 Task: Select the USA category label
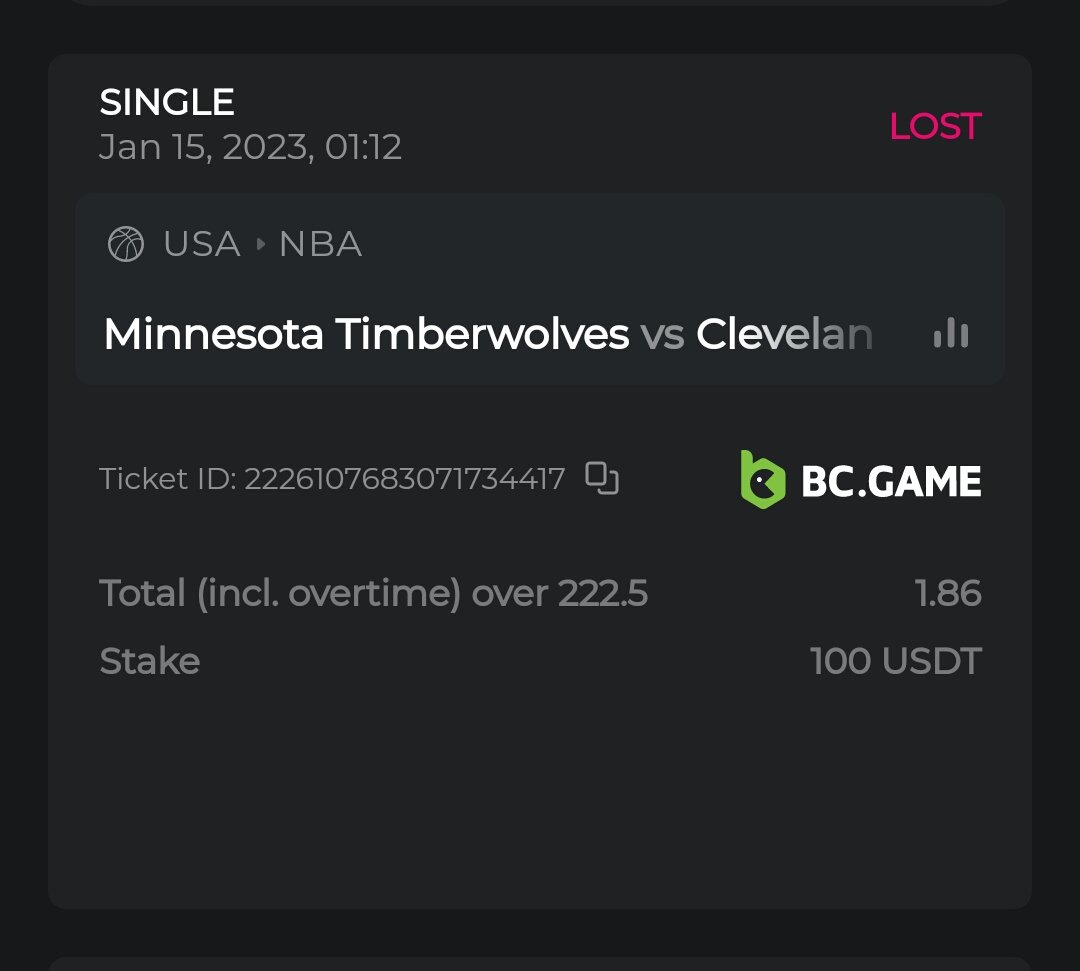[202, 244]
